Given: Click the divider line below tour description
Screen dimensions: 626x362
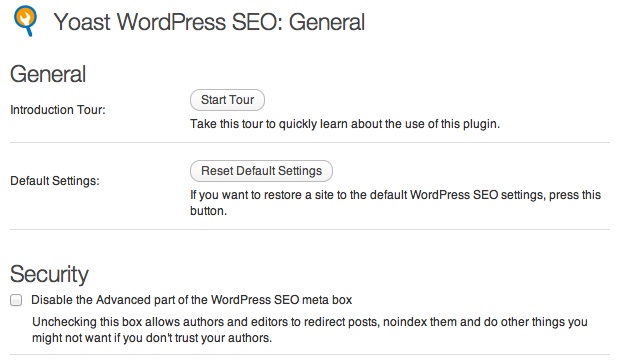Looking at the screenshot, I should point(310,142).
